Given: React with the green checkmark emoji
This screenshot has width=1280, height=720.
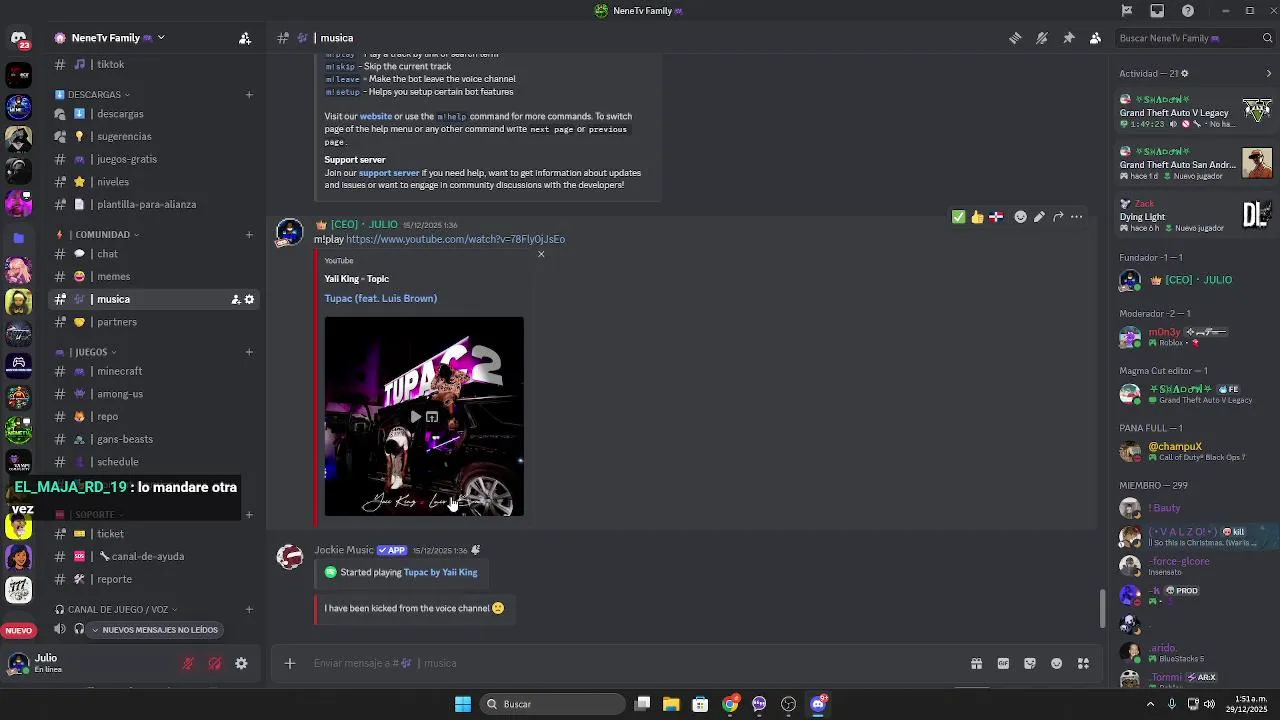Looking at the screenshot, I should pyautogui.click(x=958, y=217).
